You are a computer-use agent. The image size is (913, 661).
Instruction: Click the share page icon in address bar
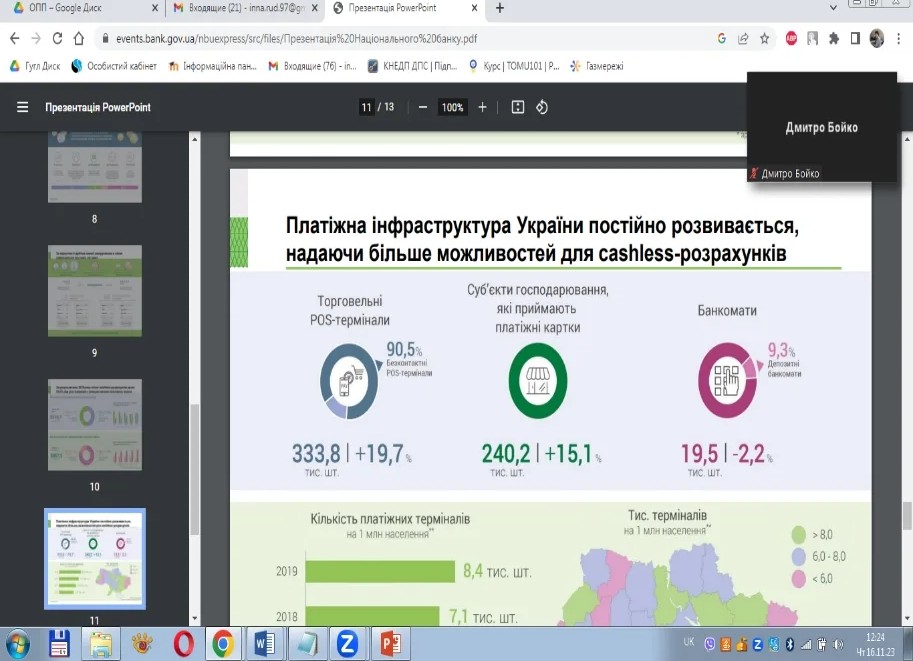(x=743, y=39)
